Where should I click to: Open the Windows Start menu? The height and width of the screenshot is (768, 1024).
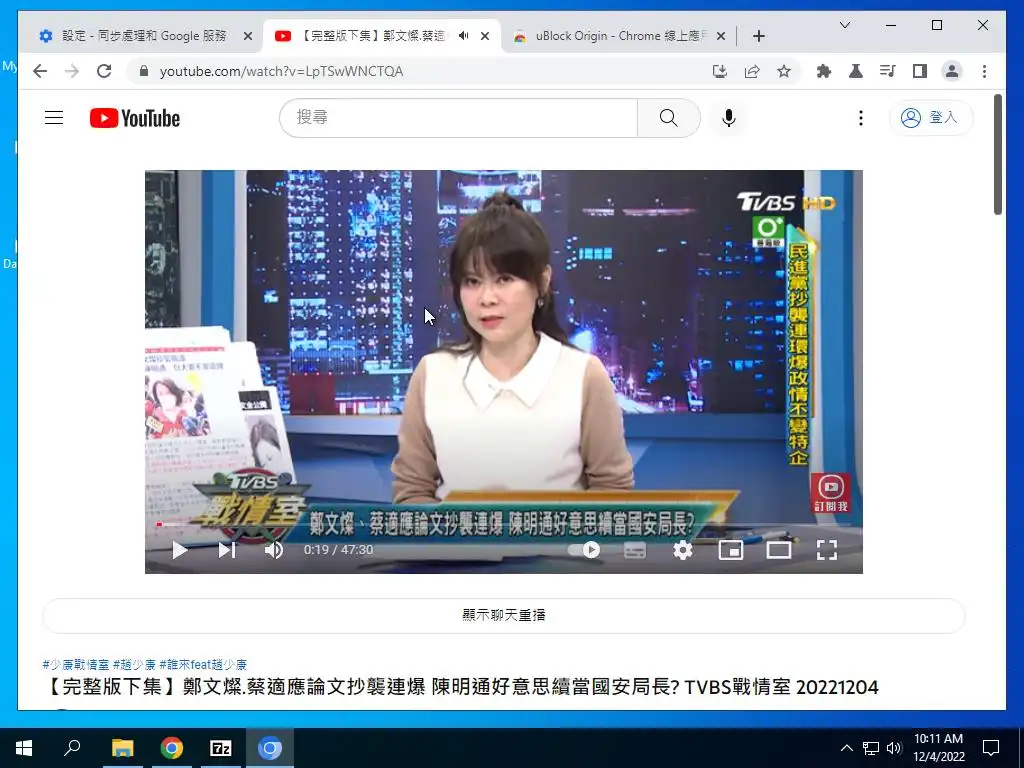[x=24, y=748]
